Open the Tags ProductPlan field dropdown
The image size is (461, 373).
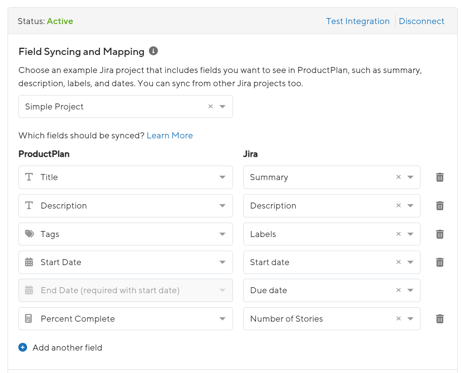(222, 234)
